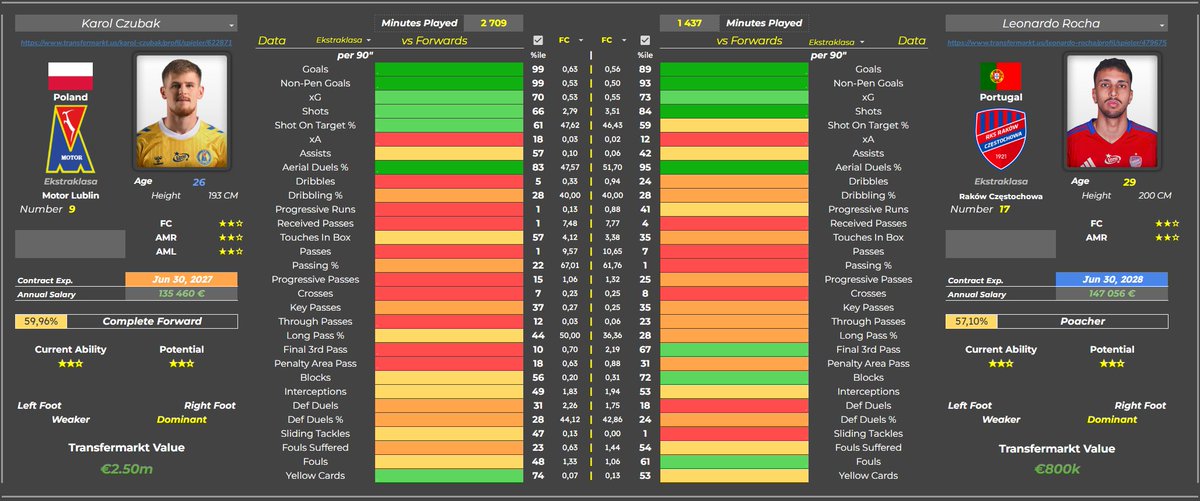This screenshot has height=501, width=1200.
Task: Expand right Ekstraklasa league dropdown beside Data
Action: tap(839, 41)
